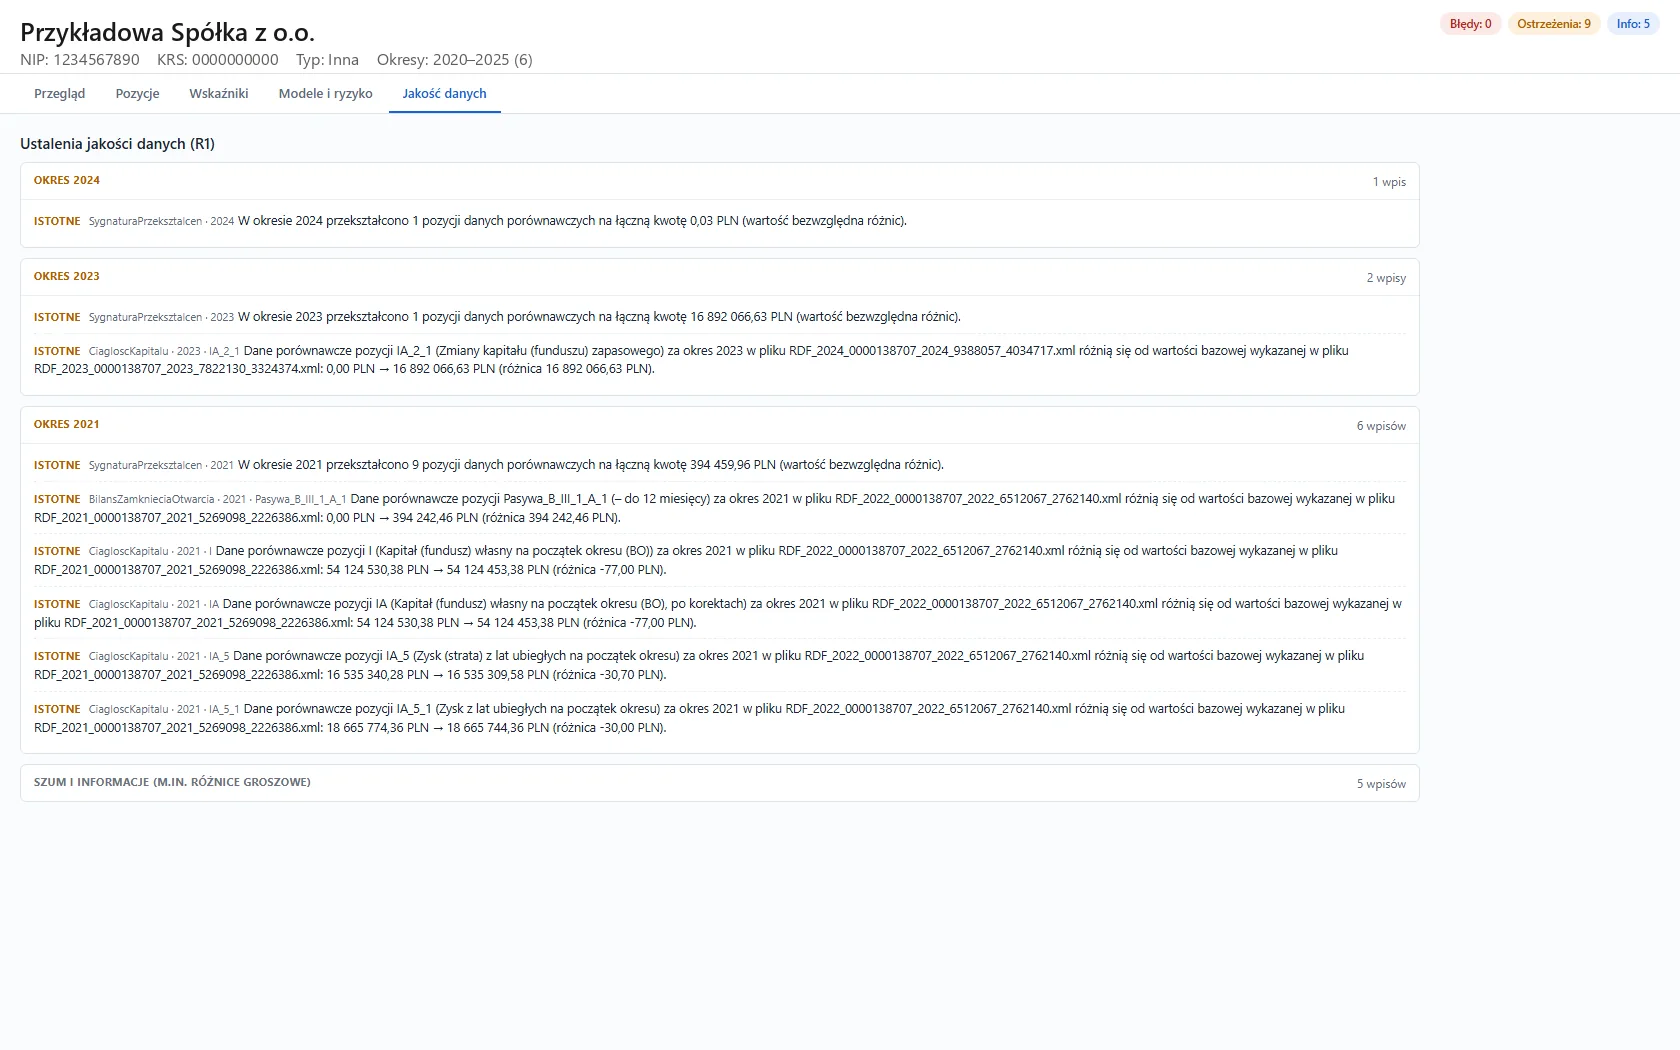Click the Błędy: 0 badge
This screenshot has height=1050, width=1680.
1470,24
